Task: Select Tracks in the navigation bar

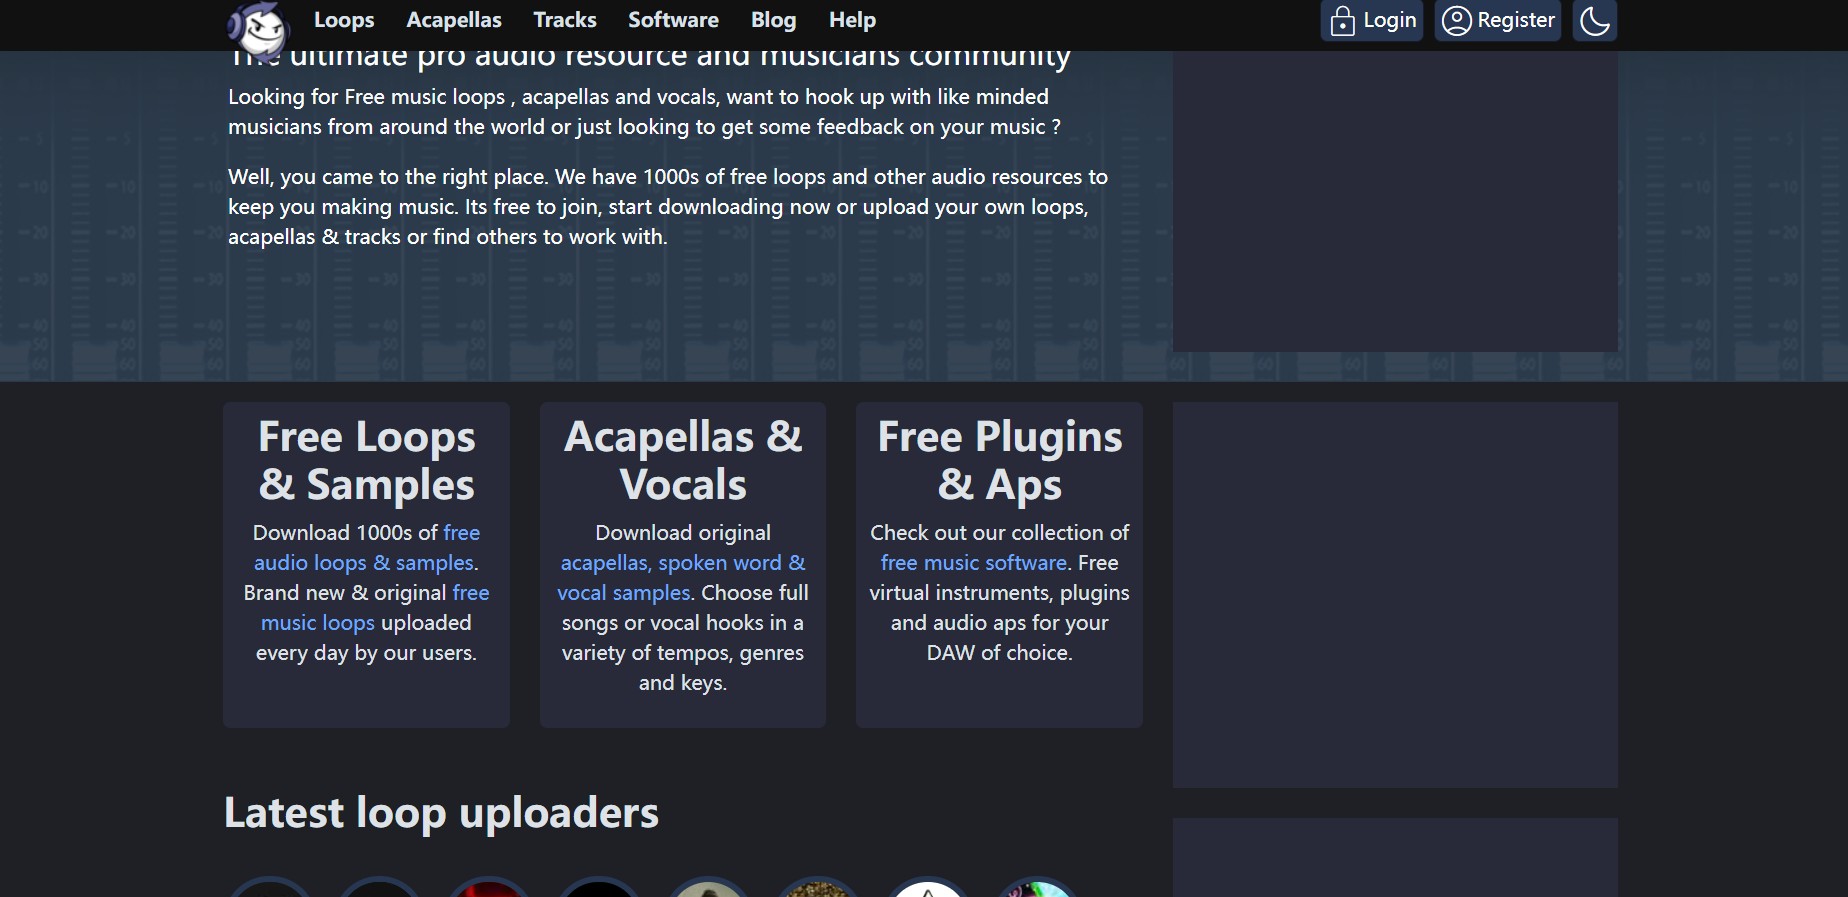Action: coord(565,20)
